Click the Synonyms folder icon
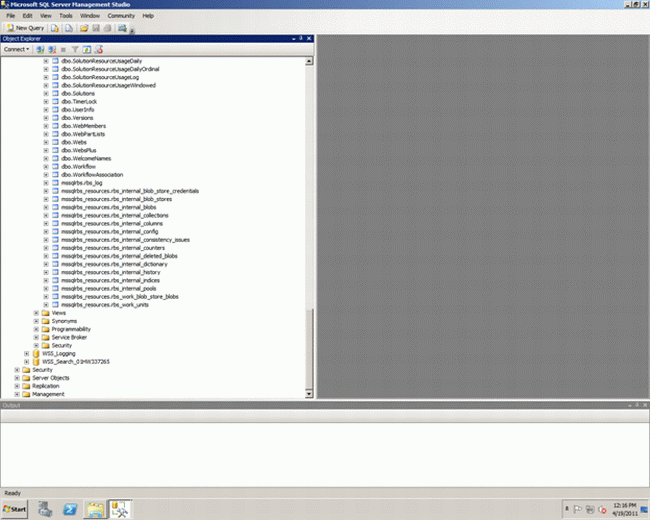 (x=46, y=321)
